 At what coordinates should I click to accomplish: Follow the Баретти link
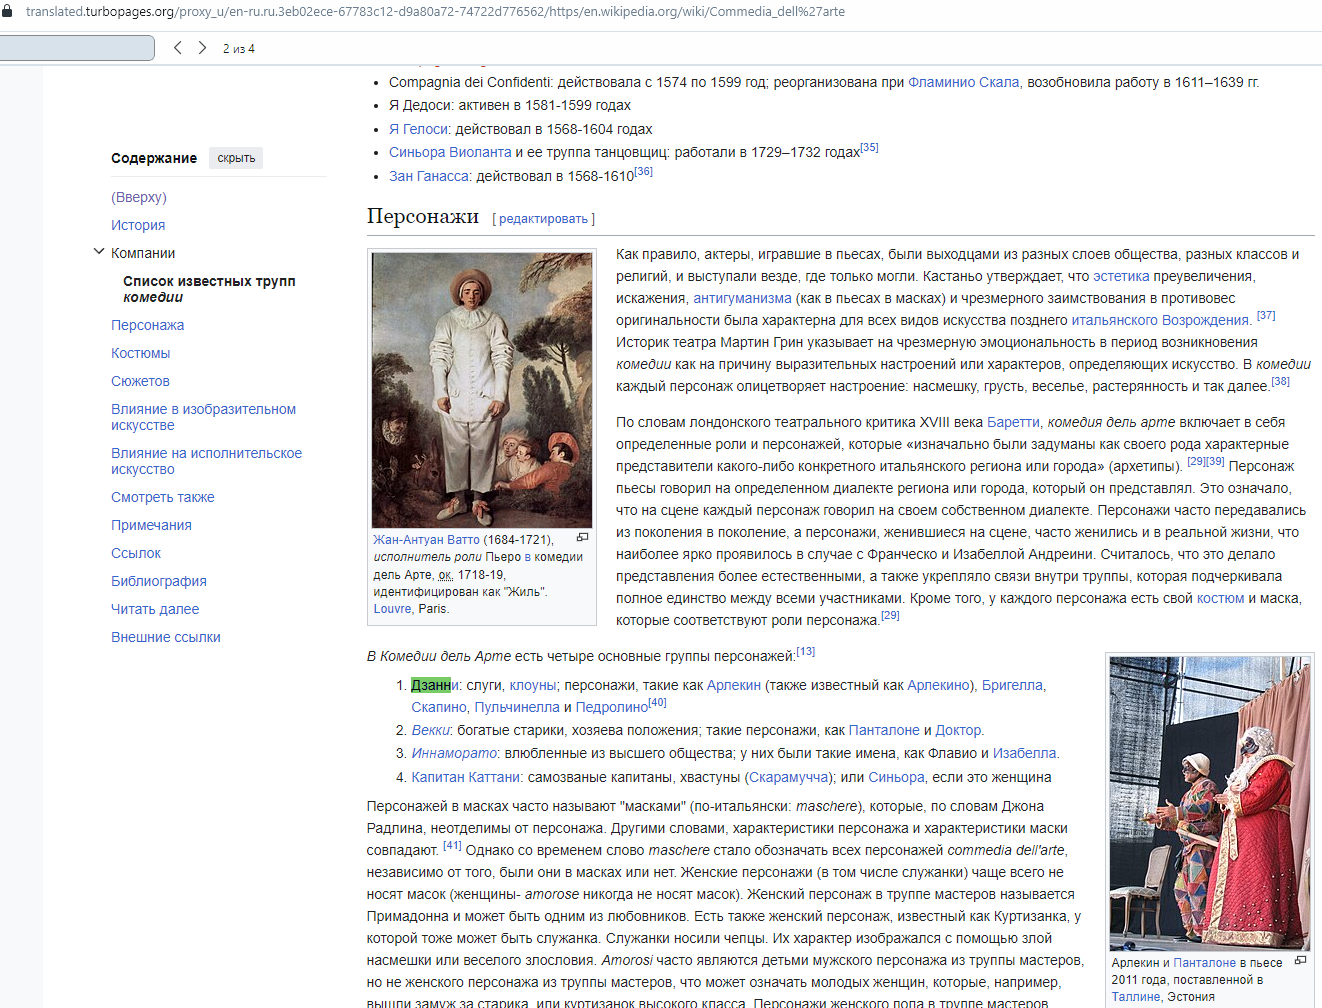(1013, 422)
